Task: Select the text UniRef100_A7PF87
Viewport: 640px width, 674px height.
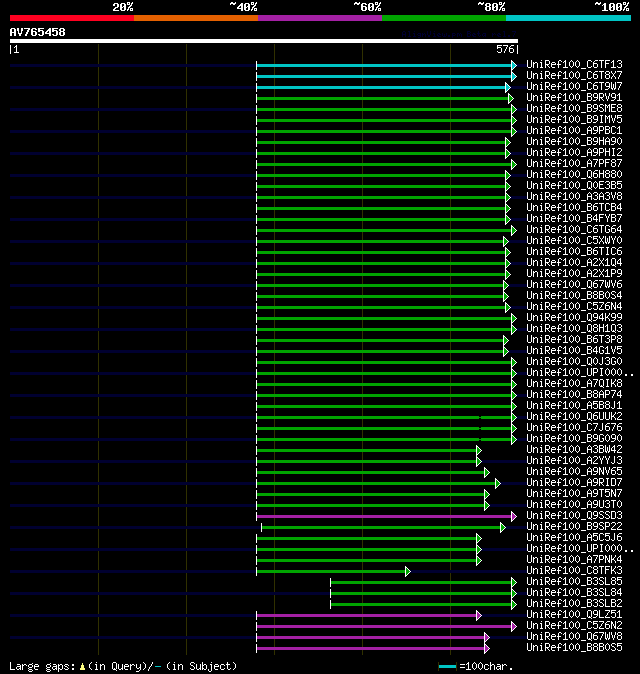Action: click(x=574, y=163)
